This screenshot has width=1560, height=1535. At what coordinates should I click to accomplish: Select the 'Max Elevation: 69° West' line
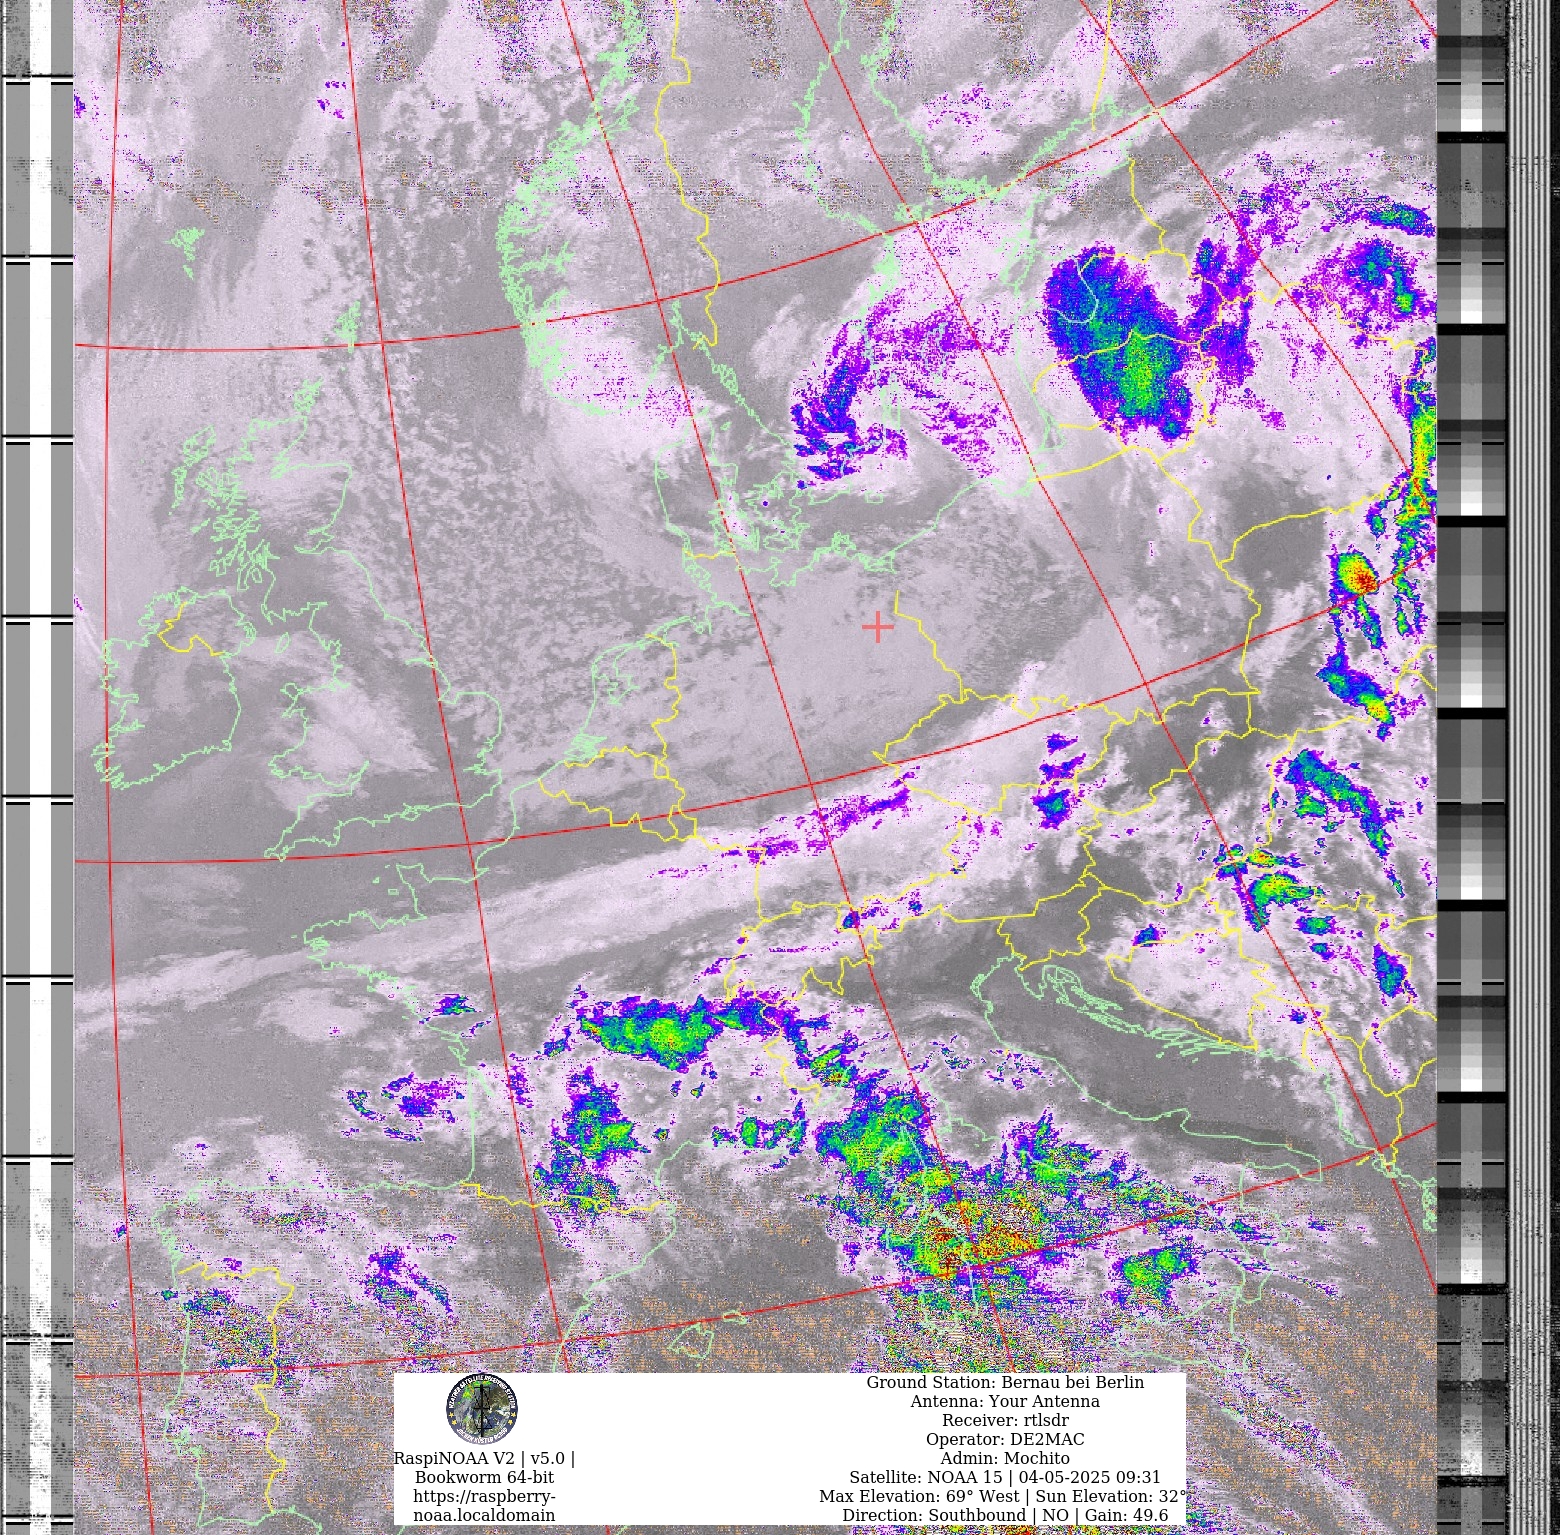tap(1003, 1496)
